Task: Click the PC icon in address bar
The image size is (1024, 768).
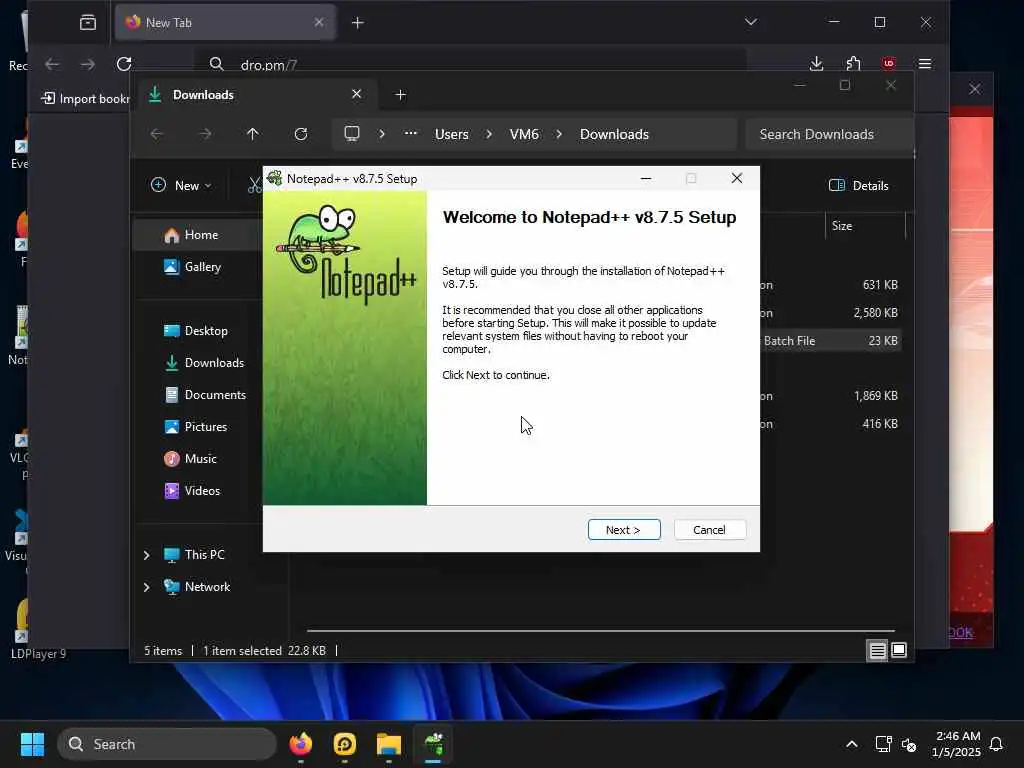Action: click(352, 134)
